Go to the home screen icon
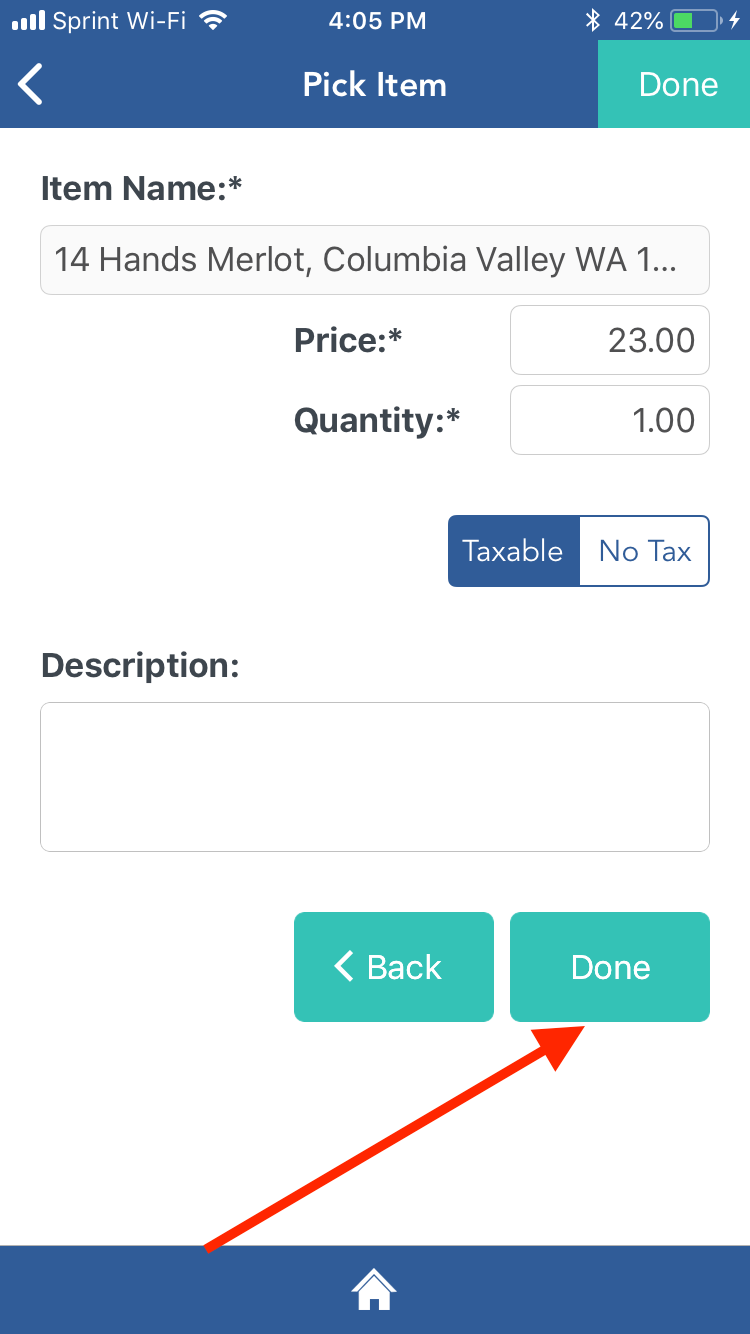The width and height of the screenshot is (750, 1334). tap(374, 1289)
